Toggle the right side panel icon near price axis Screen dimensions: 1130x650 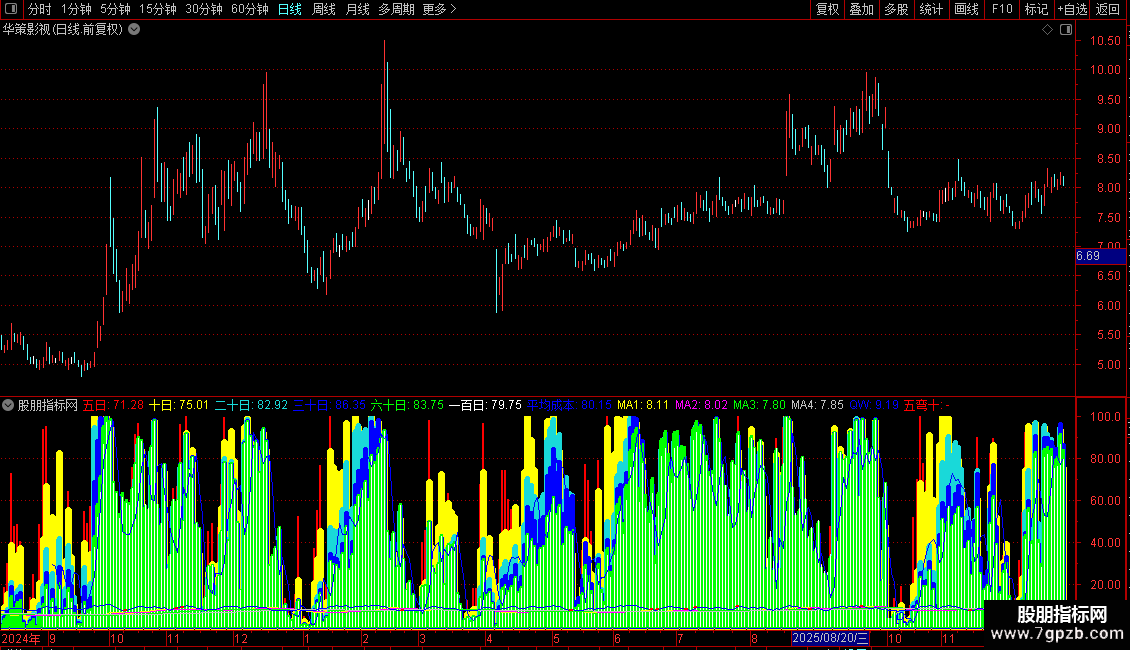click(1066, 30)
